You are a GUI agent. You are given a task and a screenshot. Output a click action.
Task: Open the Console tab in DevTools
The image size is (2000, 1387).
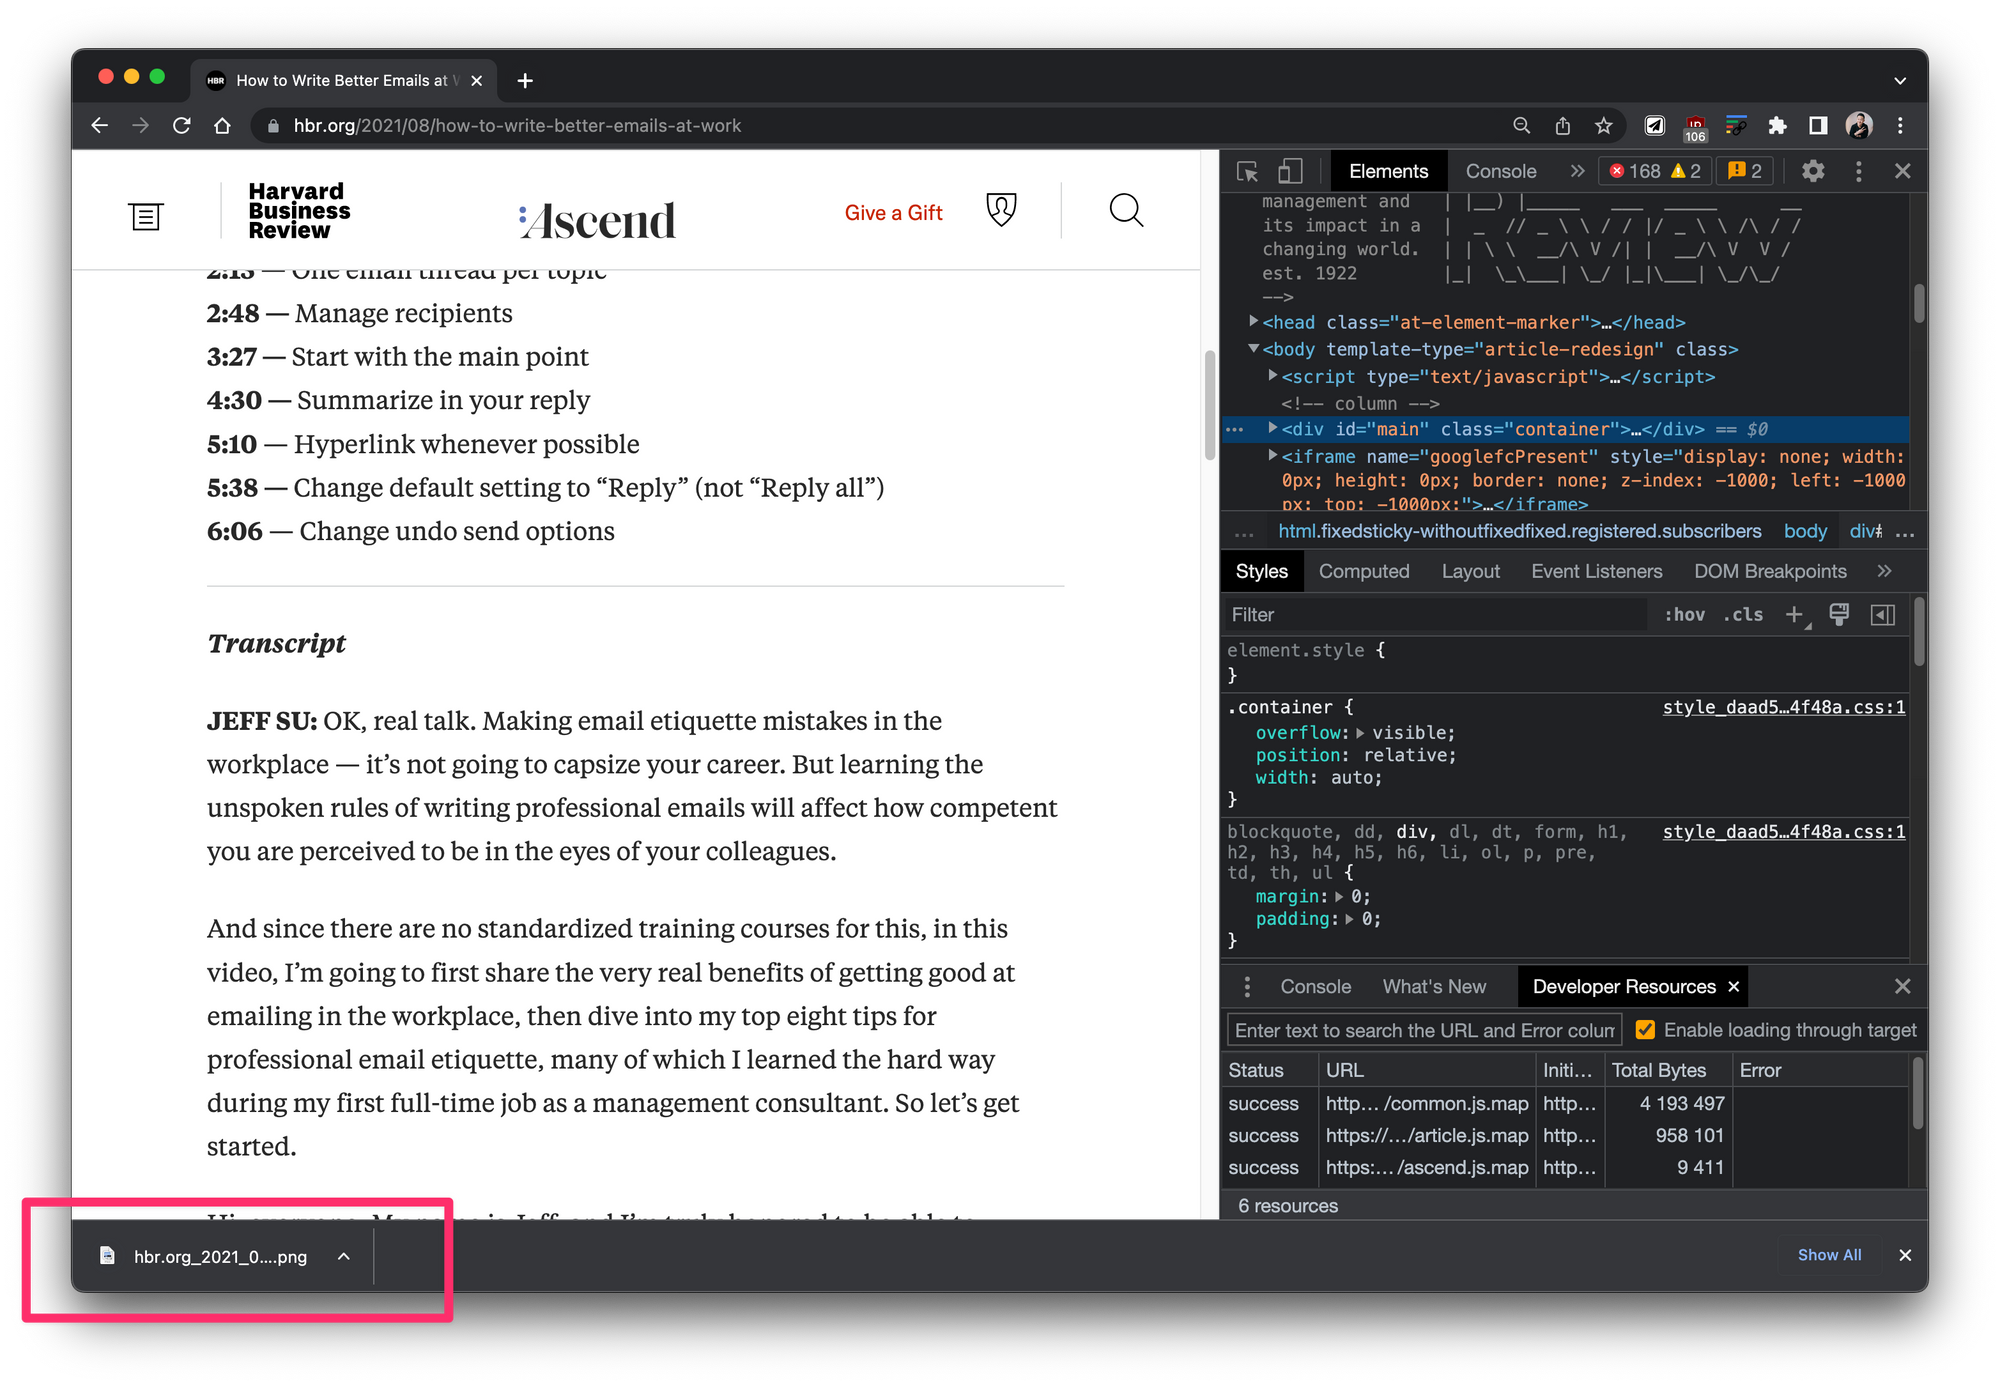(1500, 172)
